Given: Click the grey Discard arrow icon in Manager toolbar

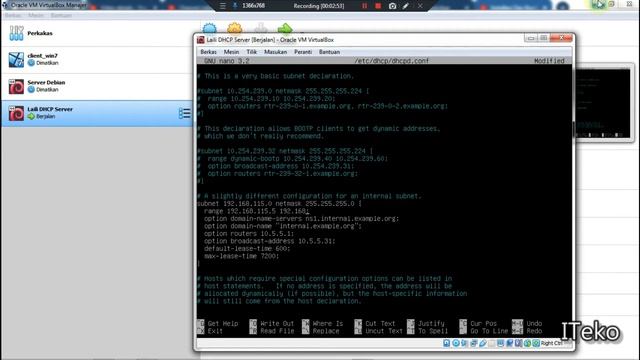Looking at the screenshot, I should [260, 29].
